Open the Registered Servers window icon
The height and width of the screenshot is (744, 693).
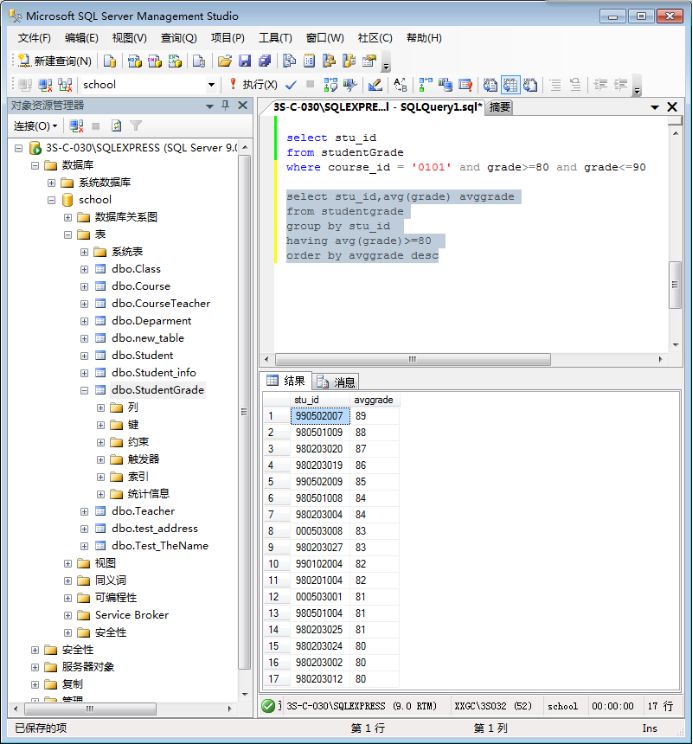(x=289, y=61)
